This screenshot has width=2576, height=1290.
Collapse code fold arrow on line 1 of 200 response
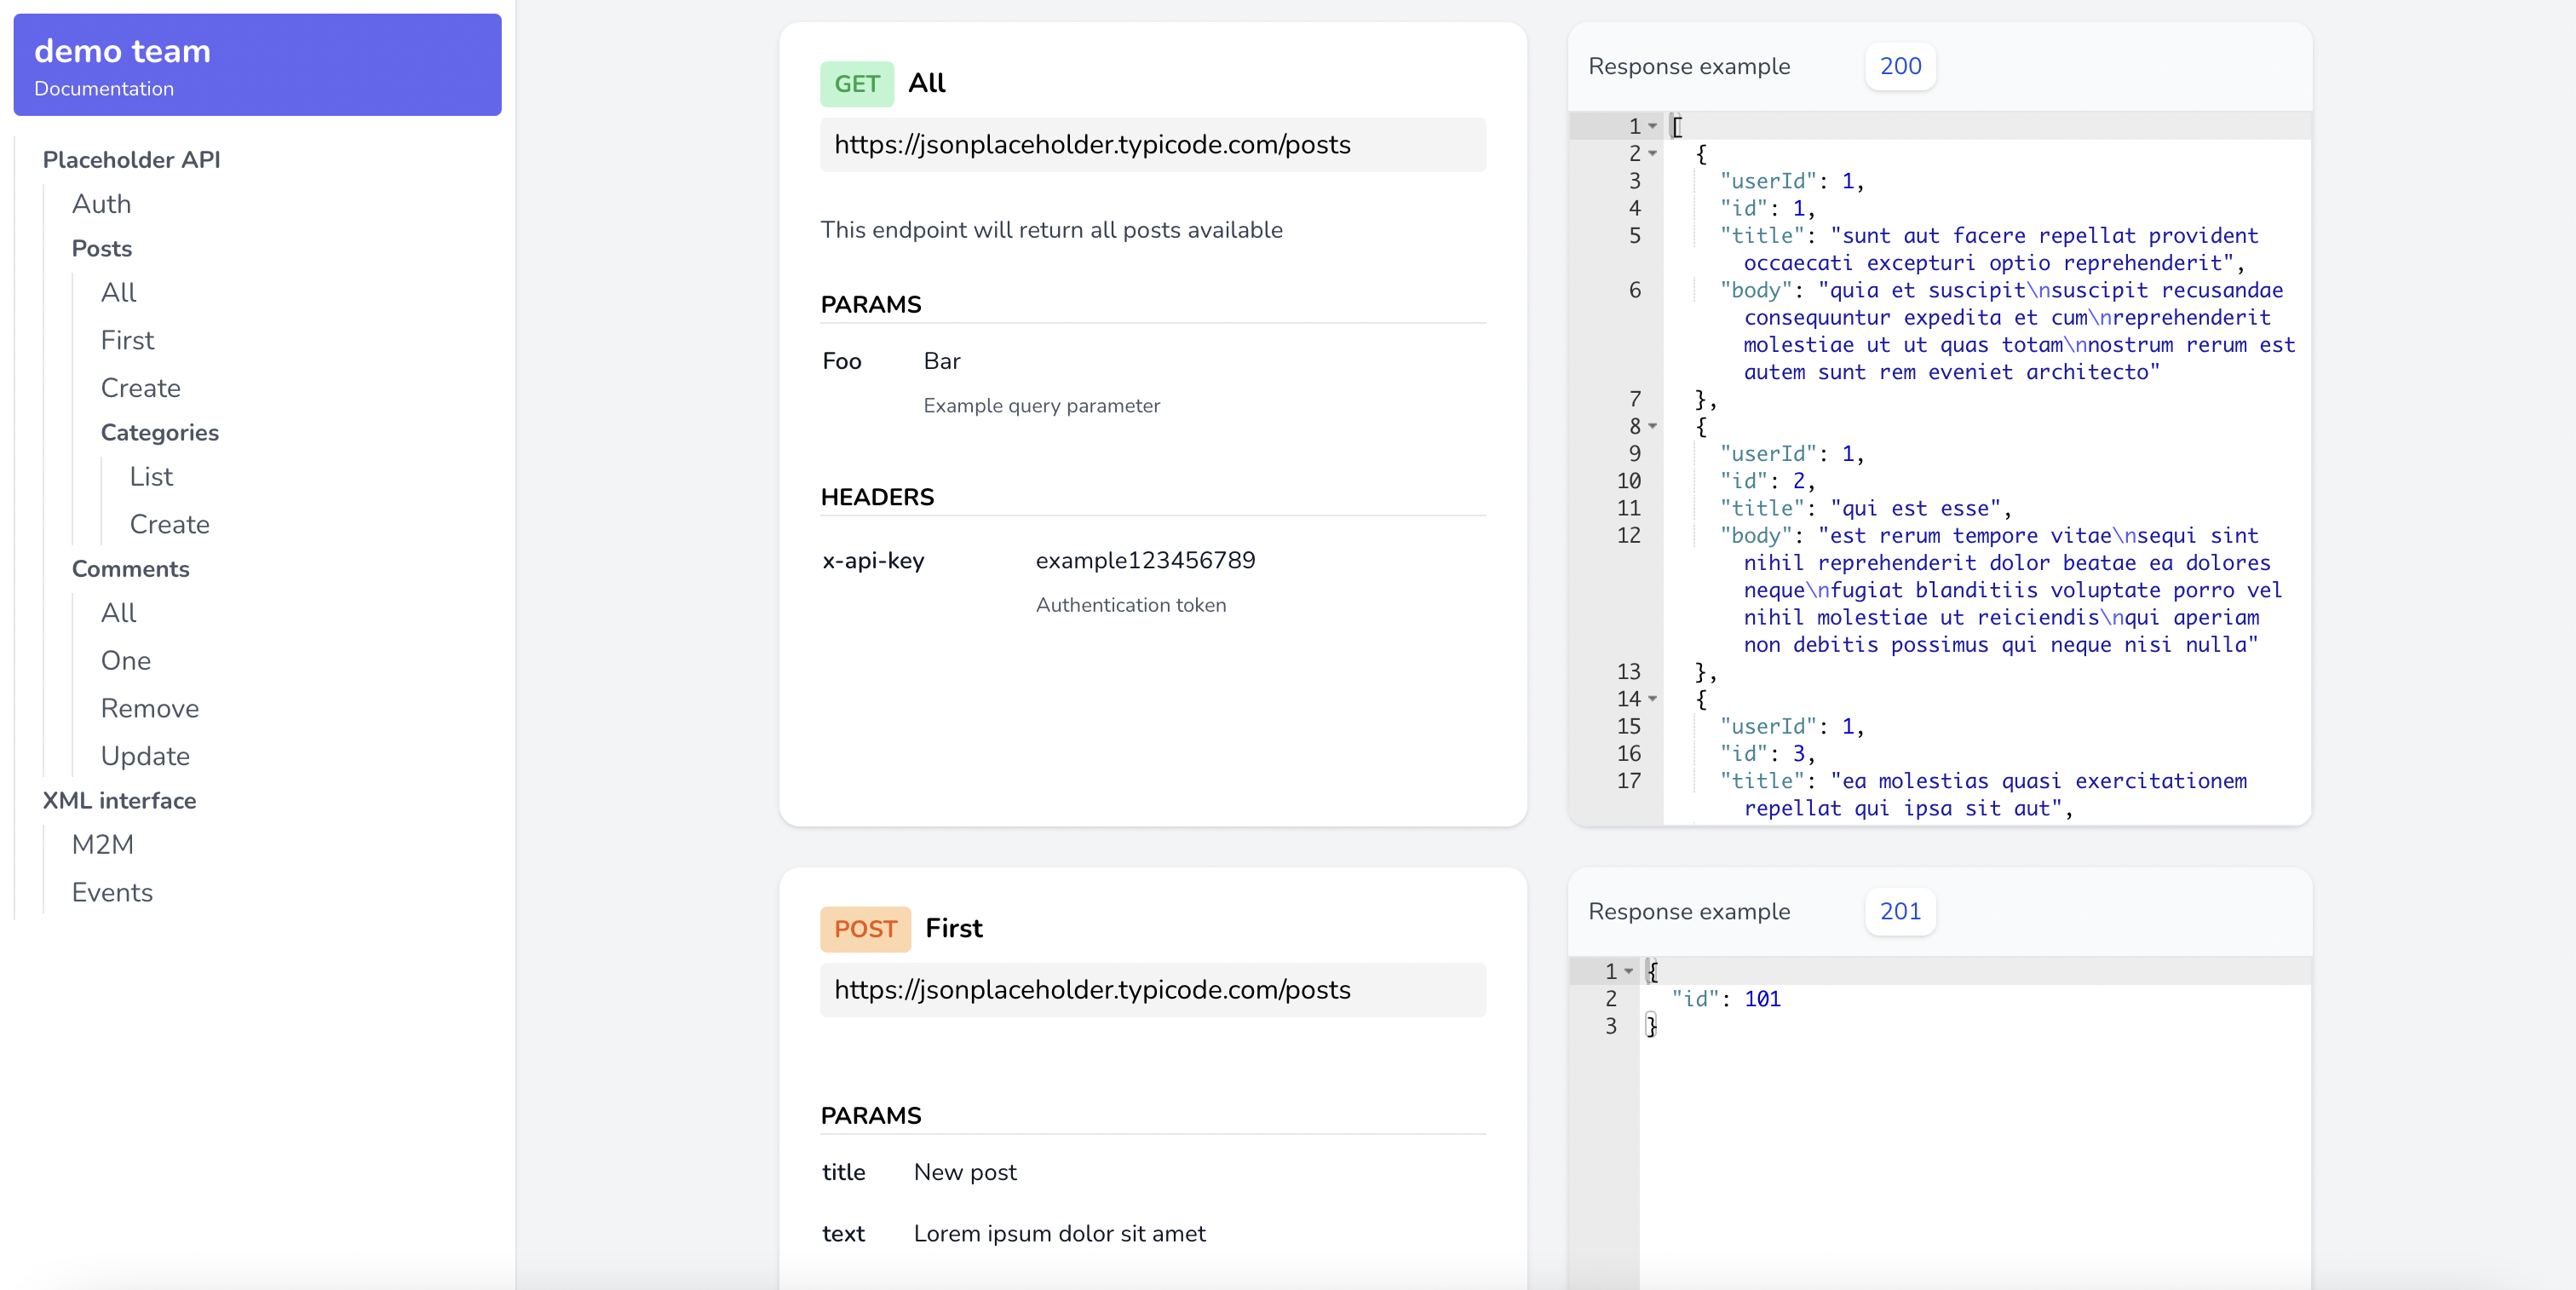click(x=1653, y=126)
